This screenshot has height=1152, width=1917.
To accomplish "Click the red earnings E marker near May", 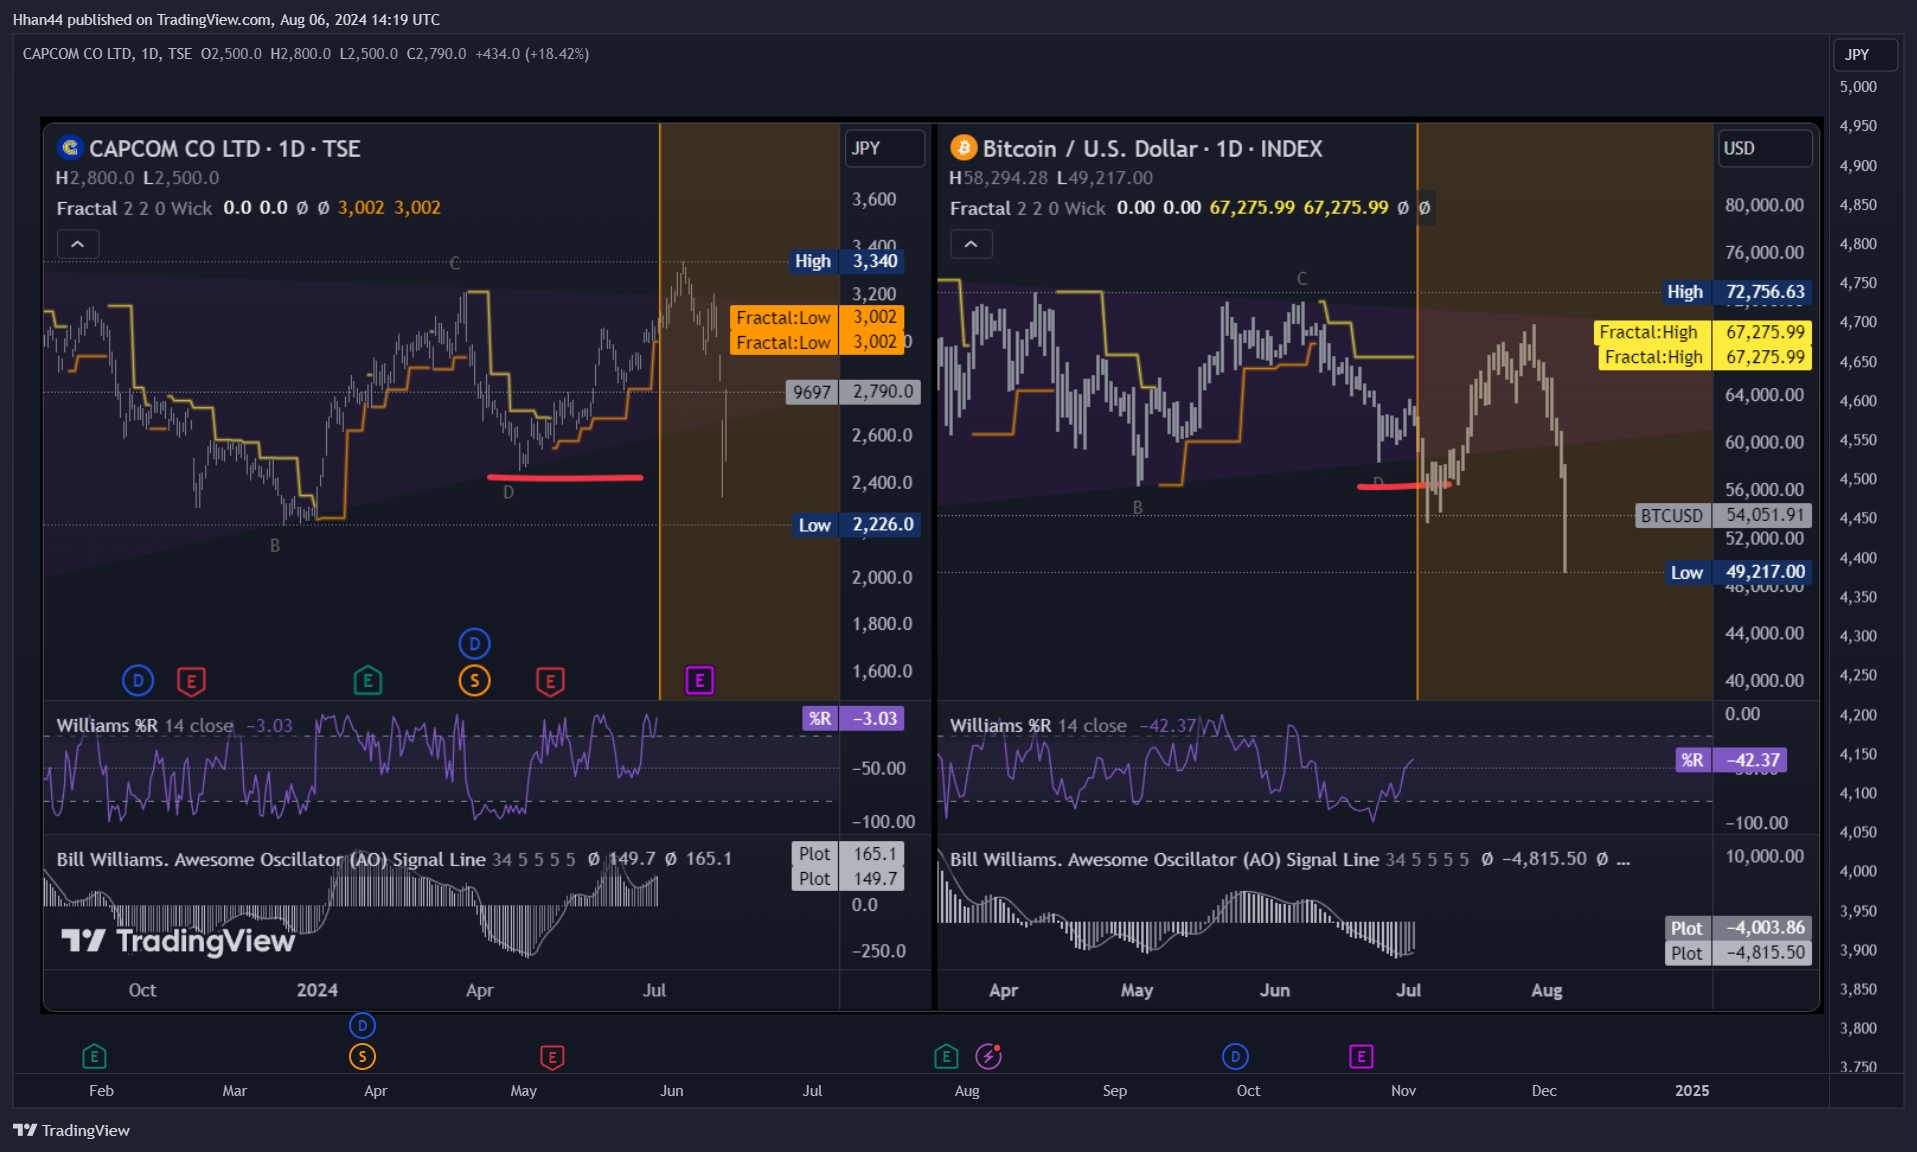I will (x=552, y=1056).
